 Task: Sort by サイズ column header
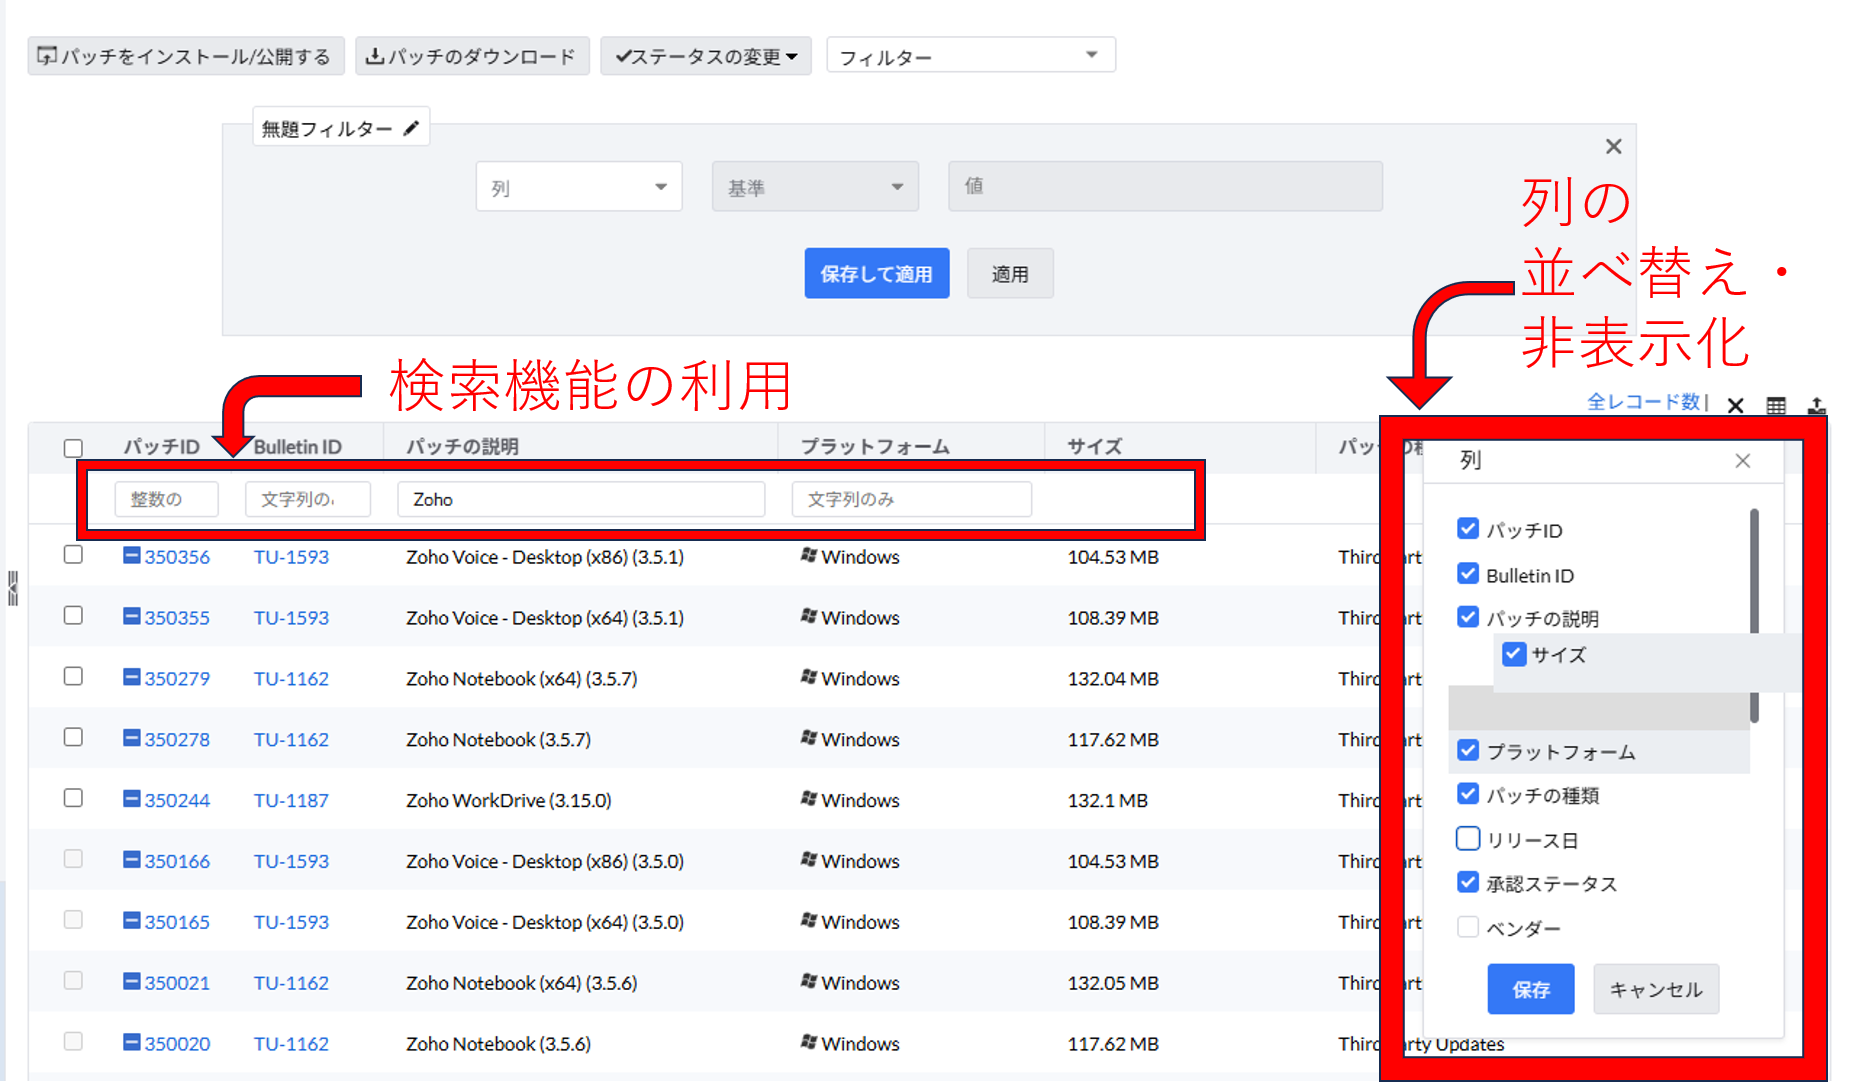pyautogui.click(x=1095, y=446)
